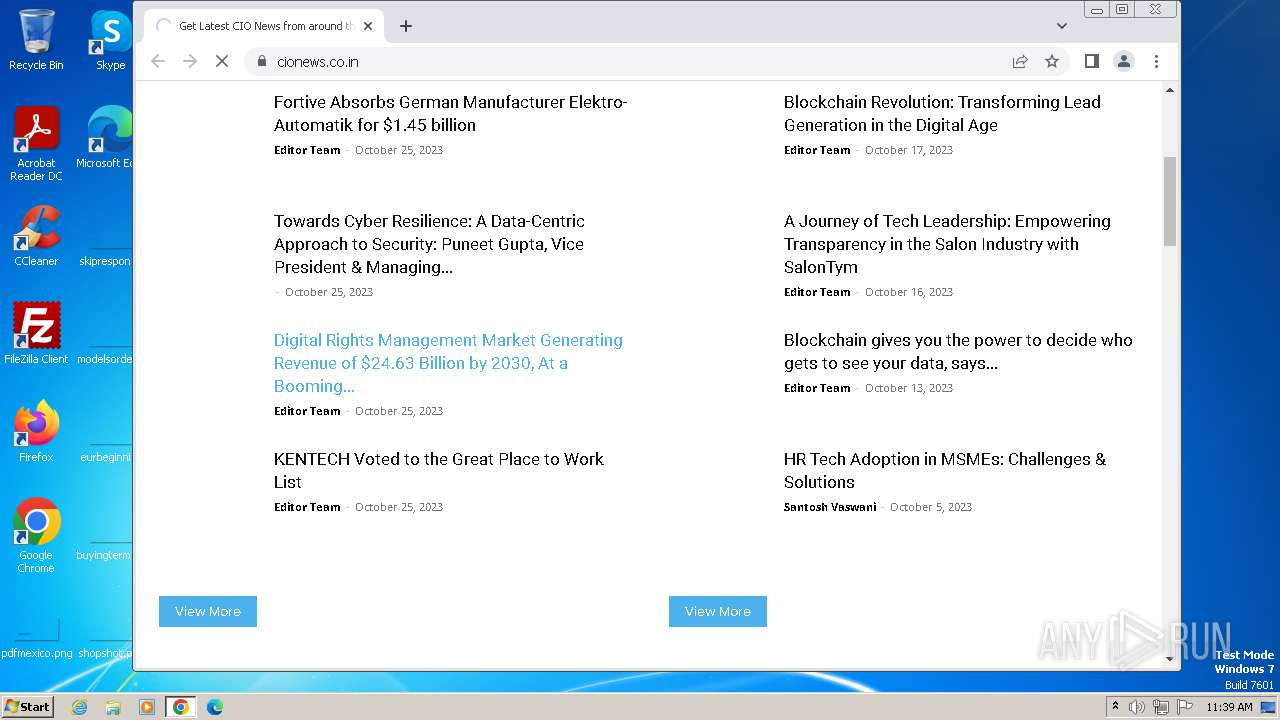Viewport: 1280px width, 720px height.
Task: Open Blockchain gives you the power article
Action: pos(958,351)
